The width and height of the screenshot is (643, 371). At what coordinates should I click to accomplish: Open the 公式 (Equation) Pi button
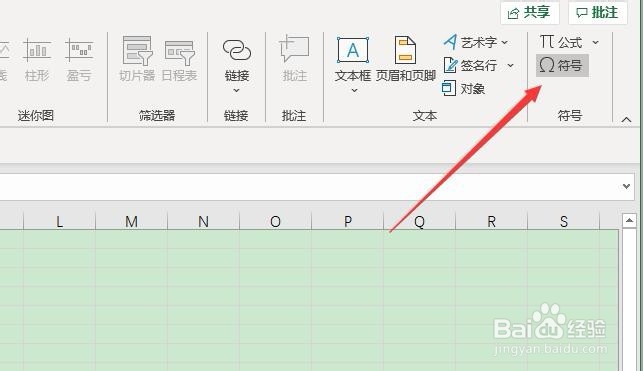[561, 42]
